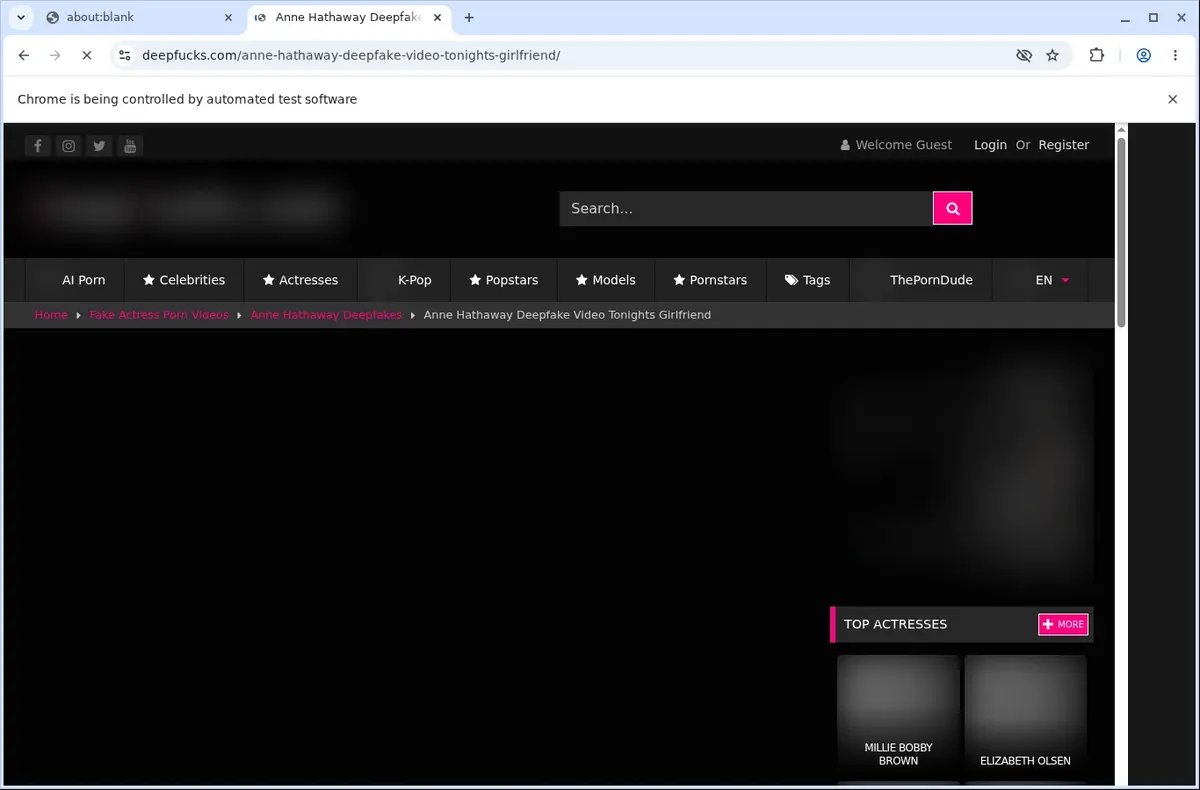Viewport: 1200px width, 790px height.
Task: Click into the Search field
Action: pos(746,208)
